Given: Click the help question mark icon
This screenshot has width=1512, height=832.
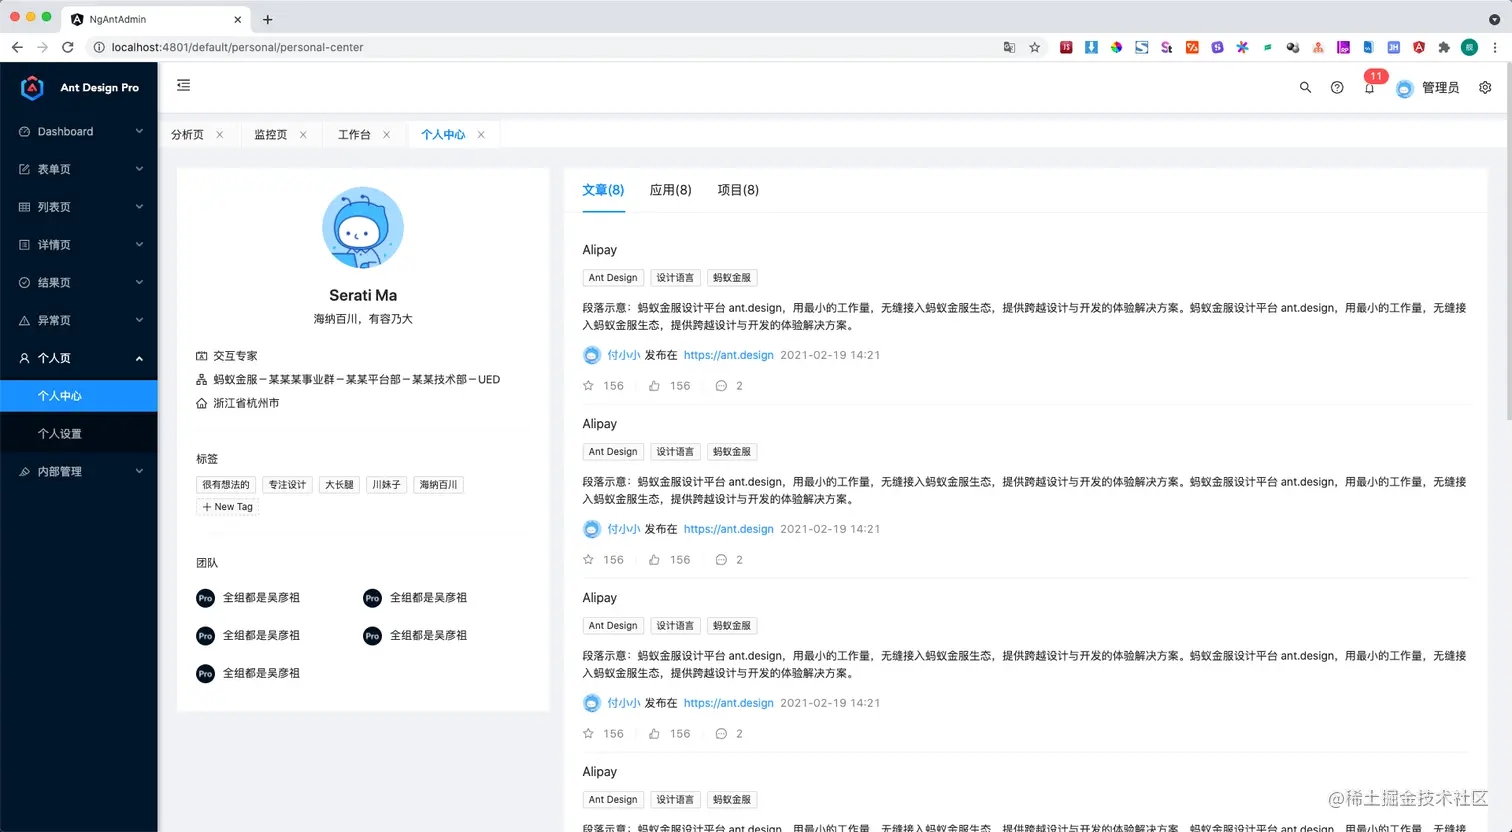Looking at the screenshot, I should [x=1337, y=88].
